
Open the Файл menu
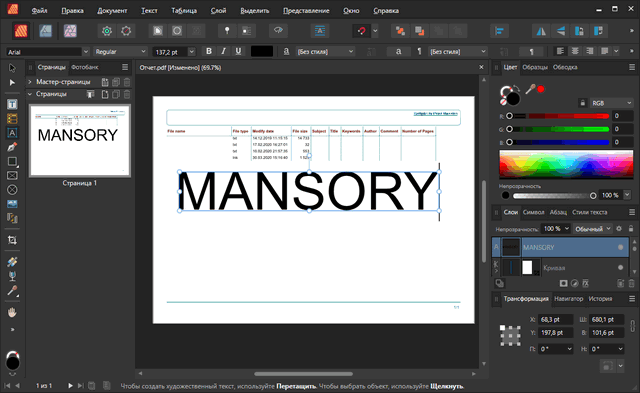click(39, 11)
